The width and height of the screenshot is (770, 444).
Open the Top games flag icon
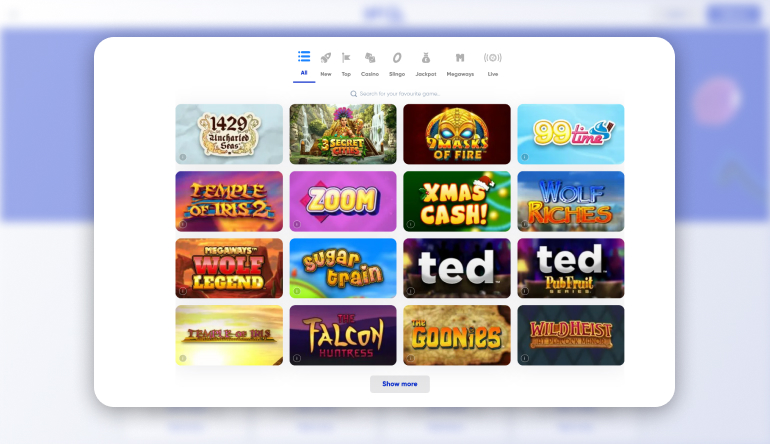[346, 58]
